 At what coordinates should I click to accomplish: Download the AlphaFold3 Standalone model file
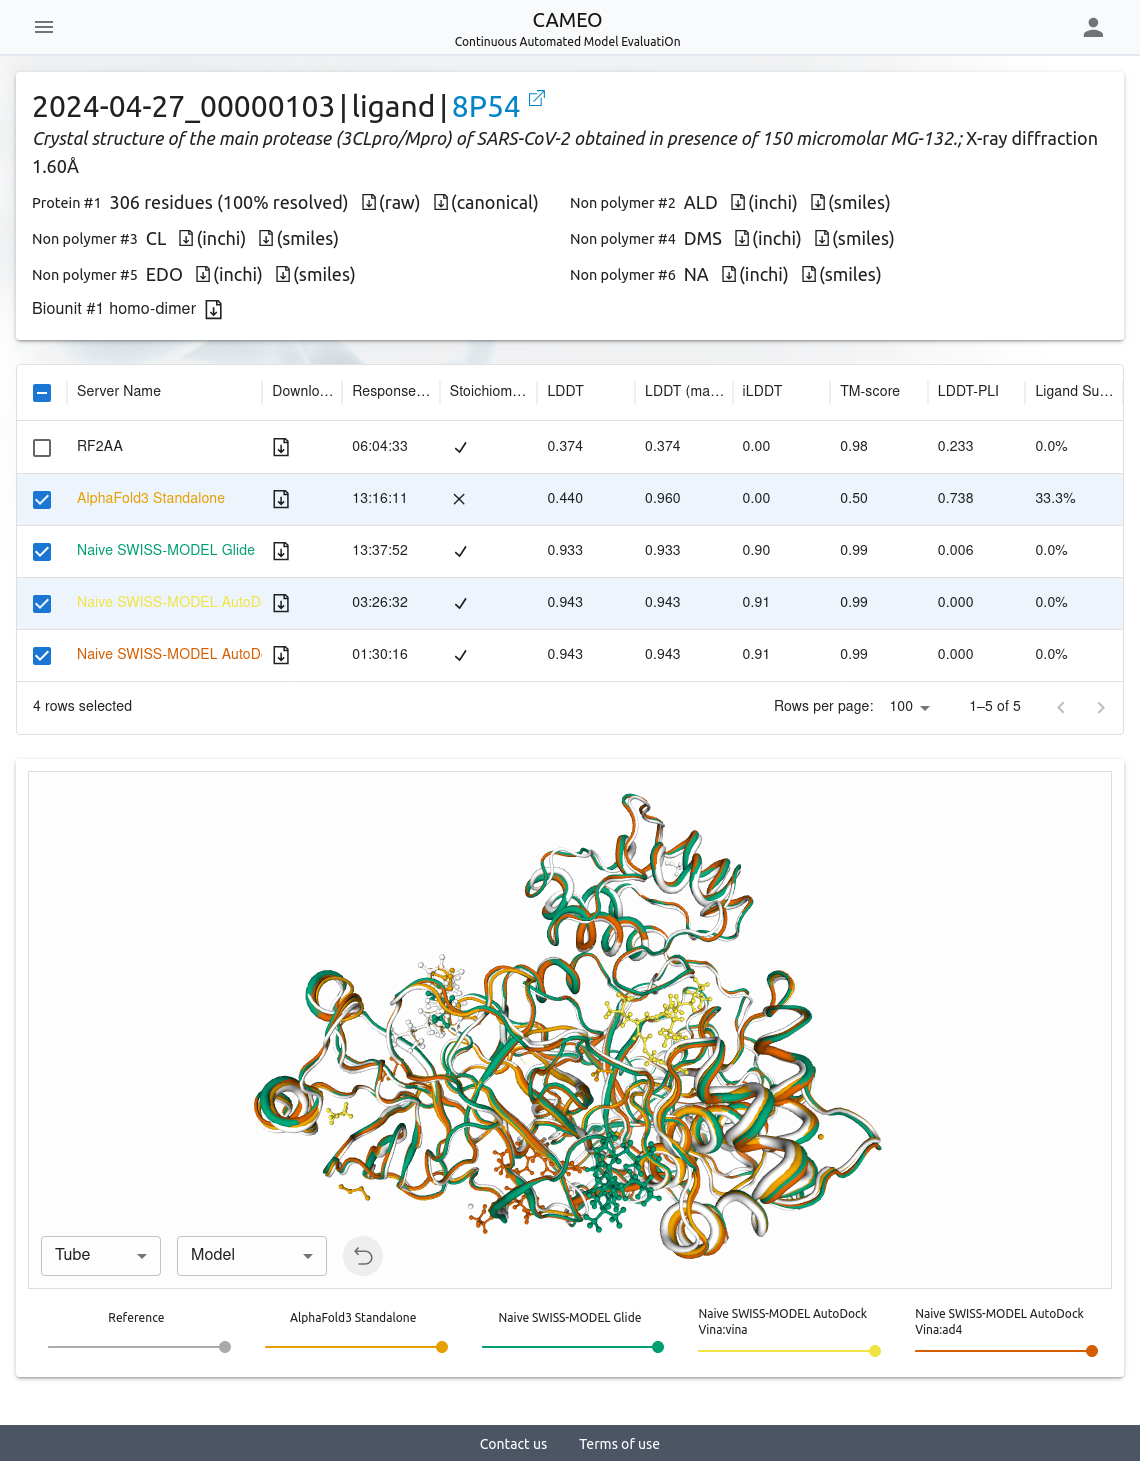tap(281, 499)
